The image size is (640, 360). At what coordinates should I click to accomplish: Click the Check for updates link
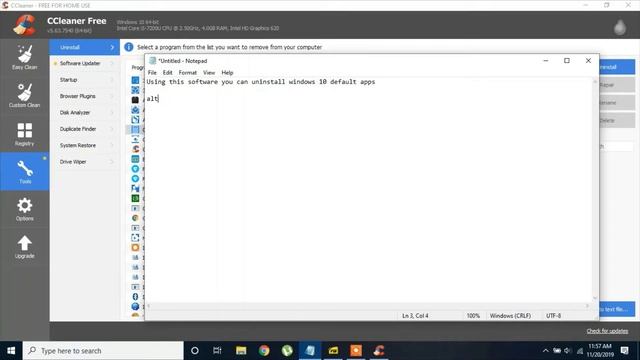tap(607, 331)
